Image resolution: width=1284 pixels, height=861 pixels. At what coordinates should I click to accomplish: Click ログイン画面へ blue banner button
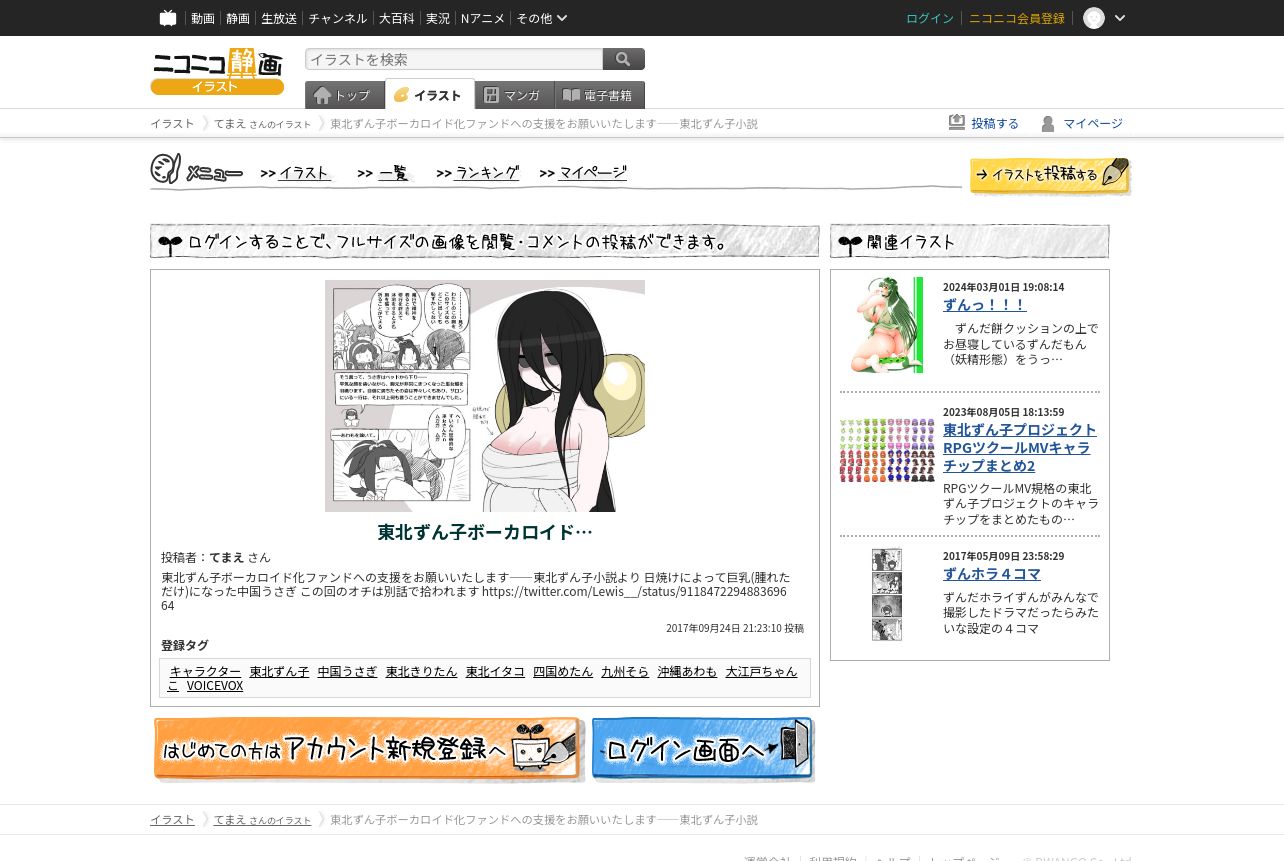pyautogui.click(x=703, y=749)
